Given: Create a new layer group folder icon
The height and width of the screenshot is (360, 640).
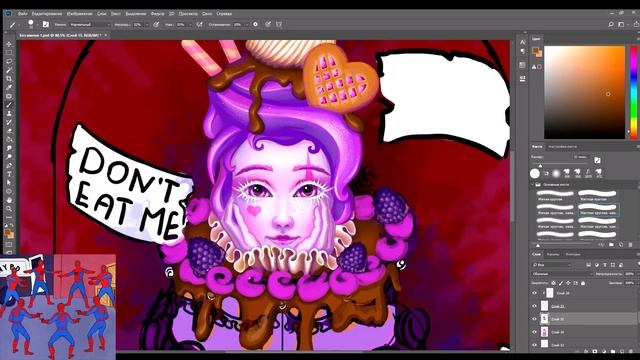Looking at the screenshot, I should tap(613, 351).
